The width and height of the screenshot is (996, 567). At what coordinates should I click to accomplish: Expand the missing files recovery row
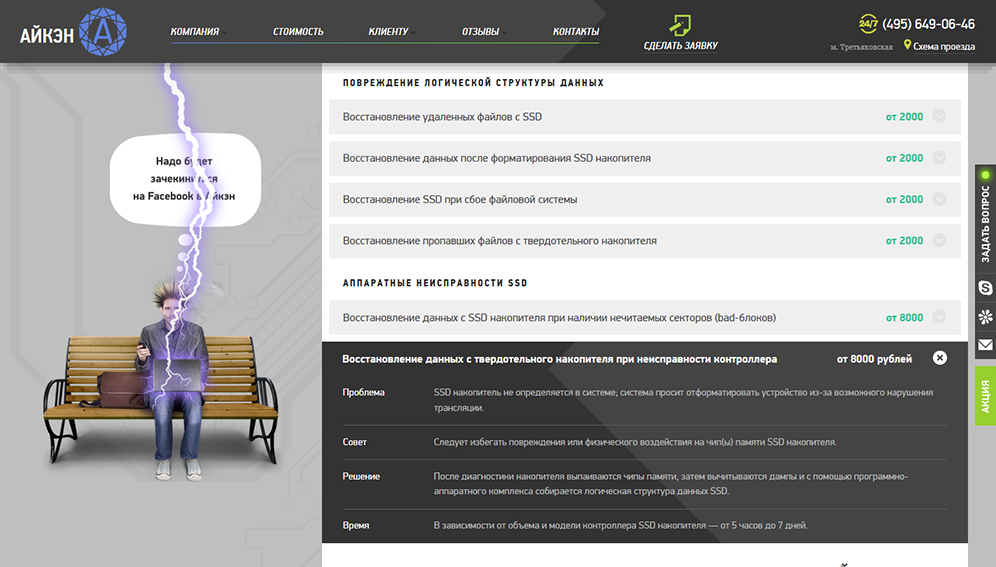point(938,241)
